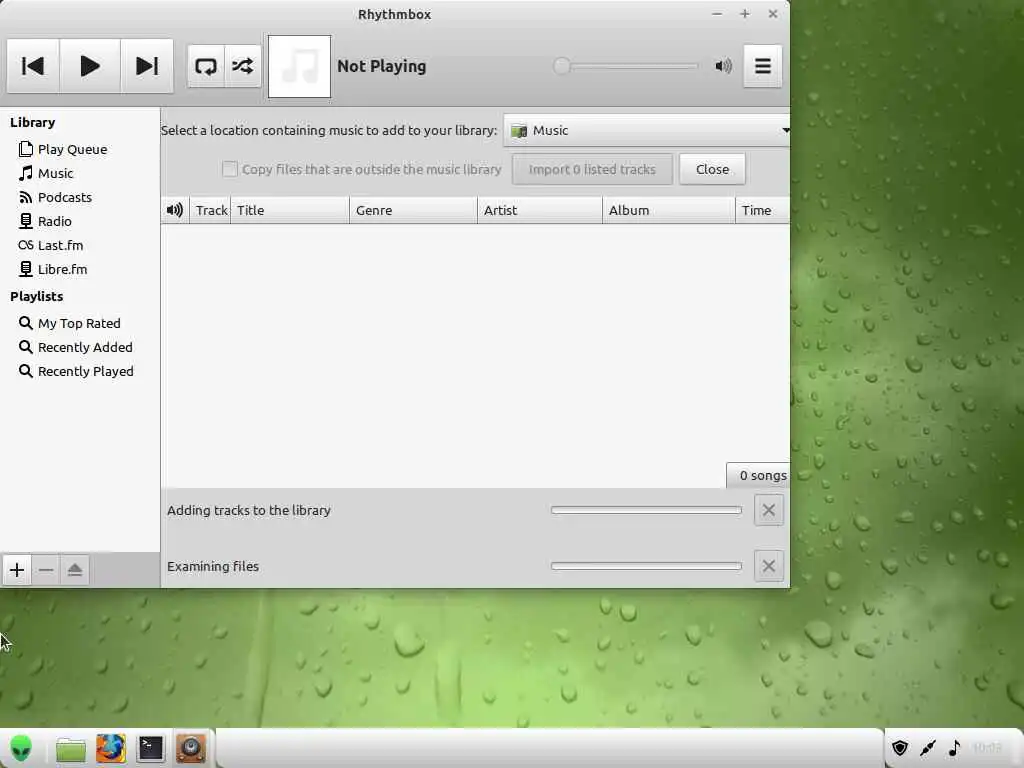Click the playback position slider
Image resolution: width=1024 pixels, height=768 pixels.
click(x=626, y=66)
